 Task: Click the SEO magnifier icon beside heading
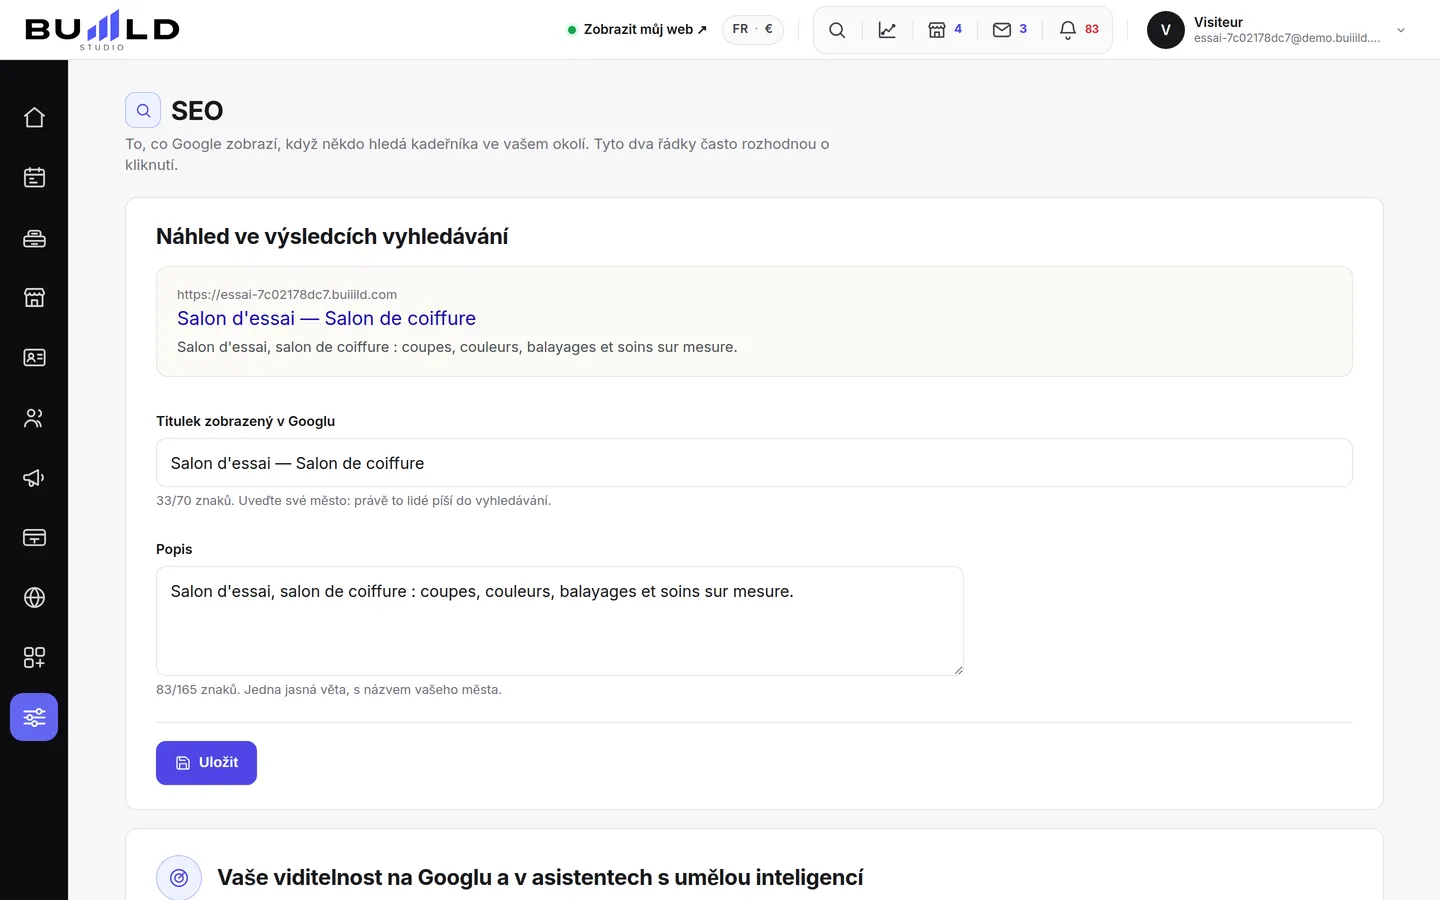143,110
